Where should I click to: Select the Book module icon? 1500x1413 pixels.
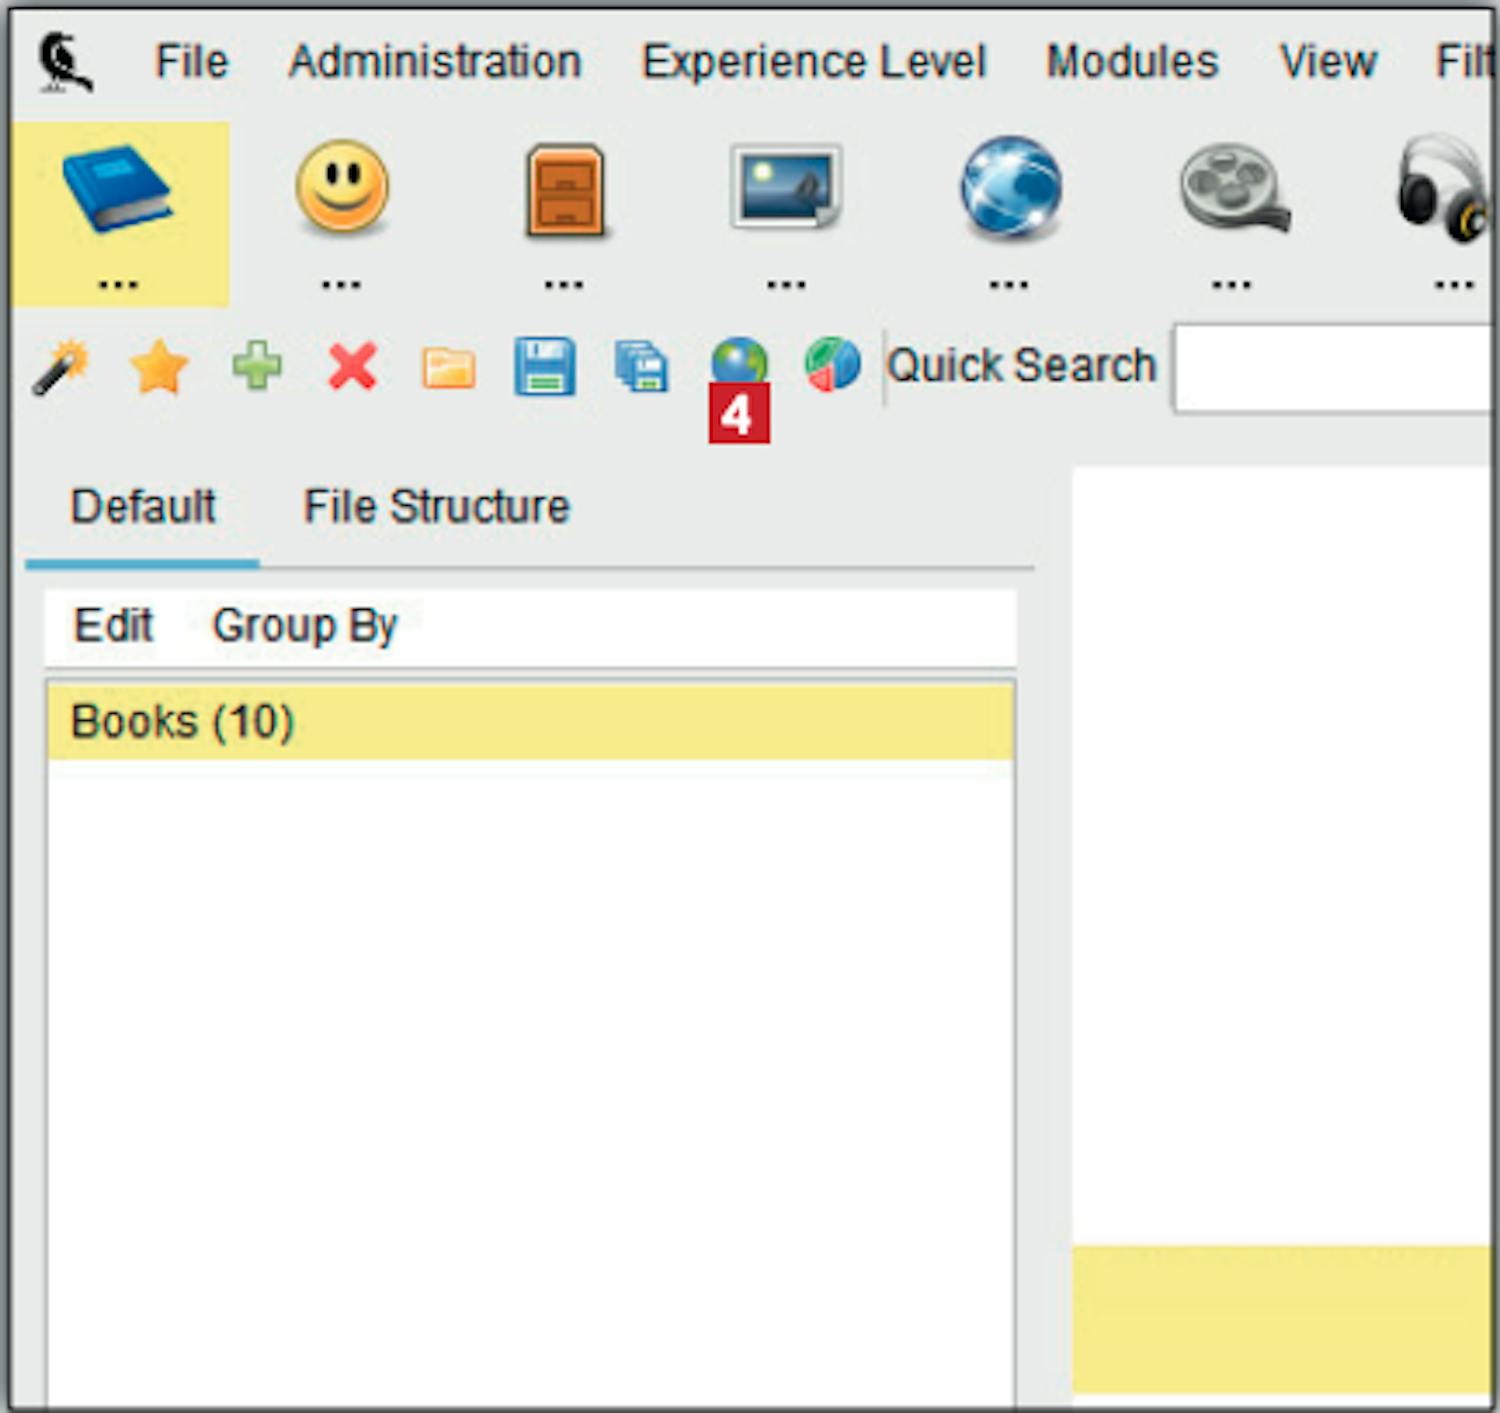click(x=118, y=190)
